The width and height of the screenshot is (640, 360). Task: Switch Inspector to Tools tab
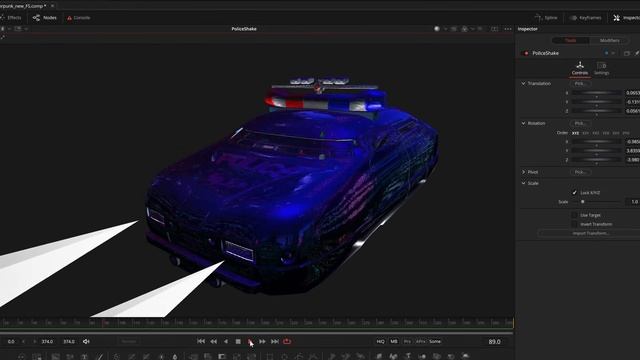click(x=570, y=40)
